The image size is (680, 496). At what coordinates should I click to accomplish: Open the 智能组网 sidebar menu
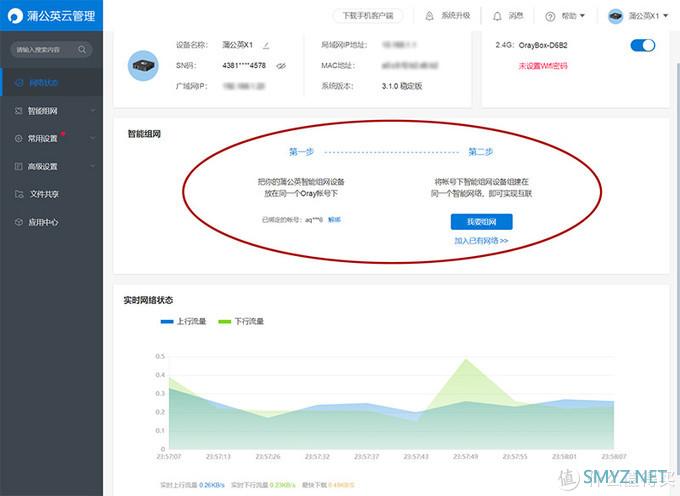pos(52,111)
